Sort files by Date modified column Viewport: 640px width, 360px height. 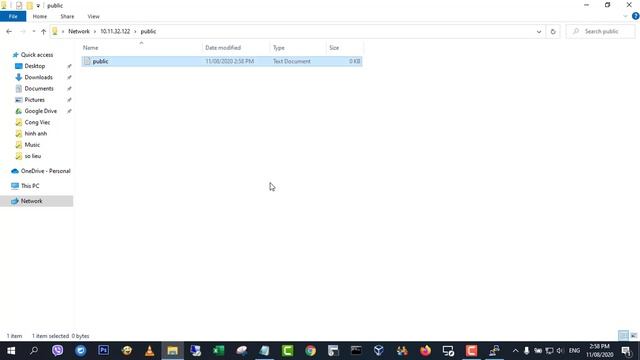(236, 48)
